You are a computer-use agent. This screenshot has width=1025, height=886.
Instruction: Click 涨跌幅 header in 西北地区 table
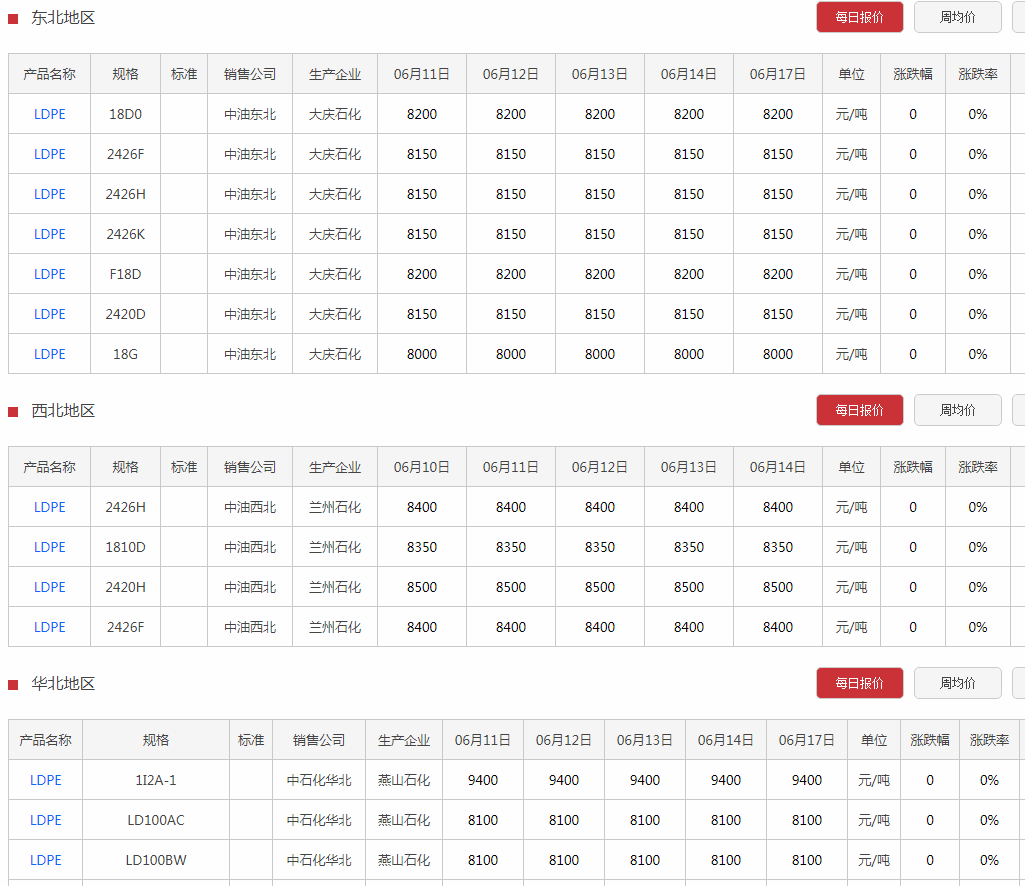click(x=913, y=468)
